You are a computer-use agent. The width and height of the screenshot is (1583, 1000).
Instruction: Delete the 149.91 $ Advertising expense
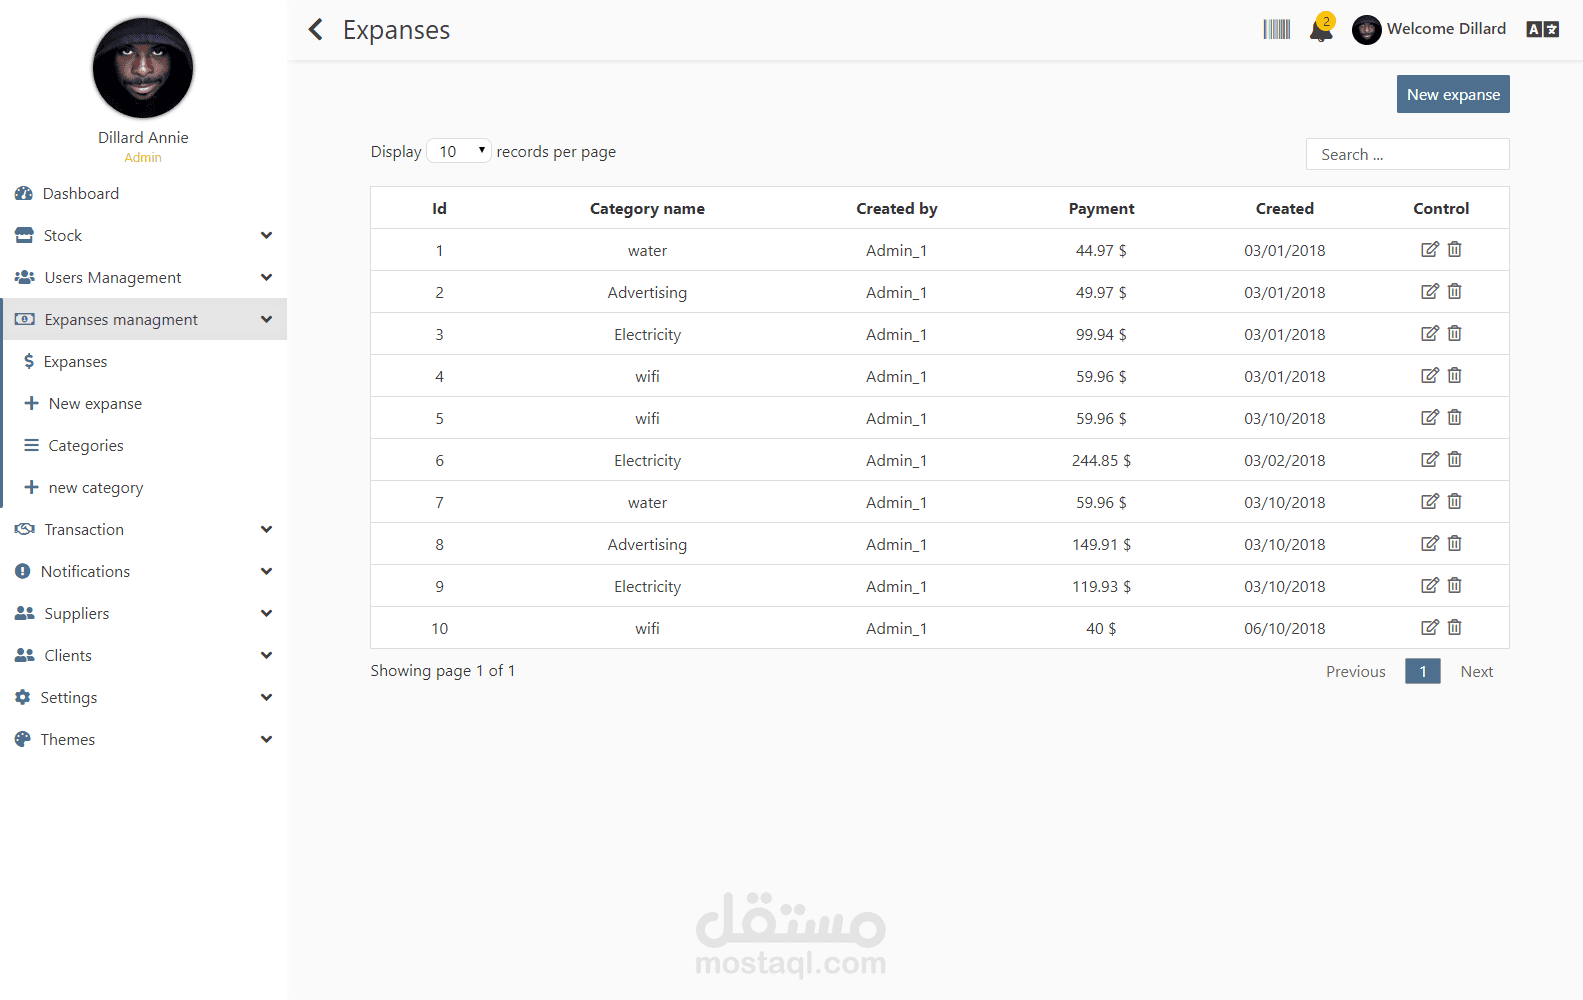pyautogui.click(x=1455, y=543)
